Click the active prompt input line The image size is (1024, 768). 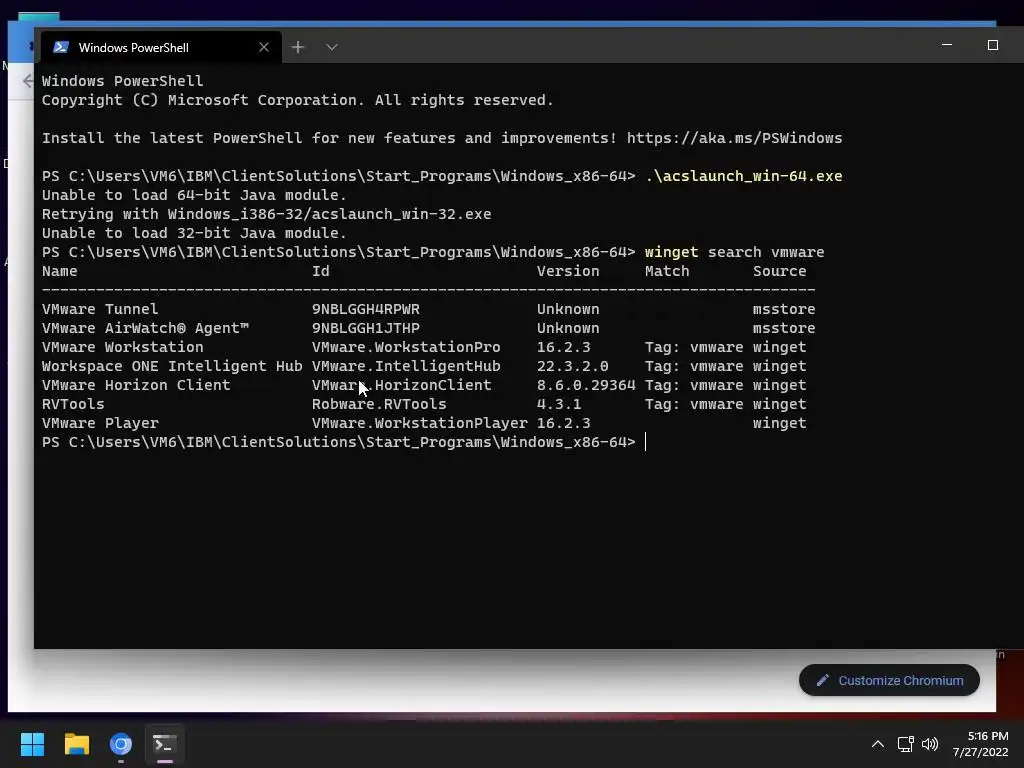[x=344, y=442]
